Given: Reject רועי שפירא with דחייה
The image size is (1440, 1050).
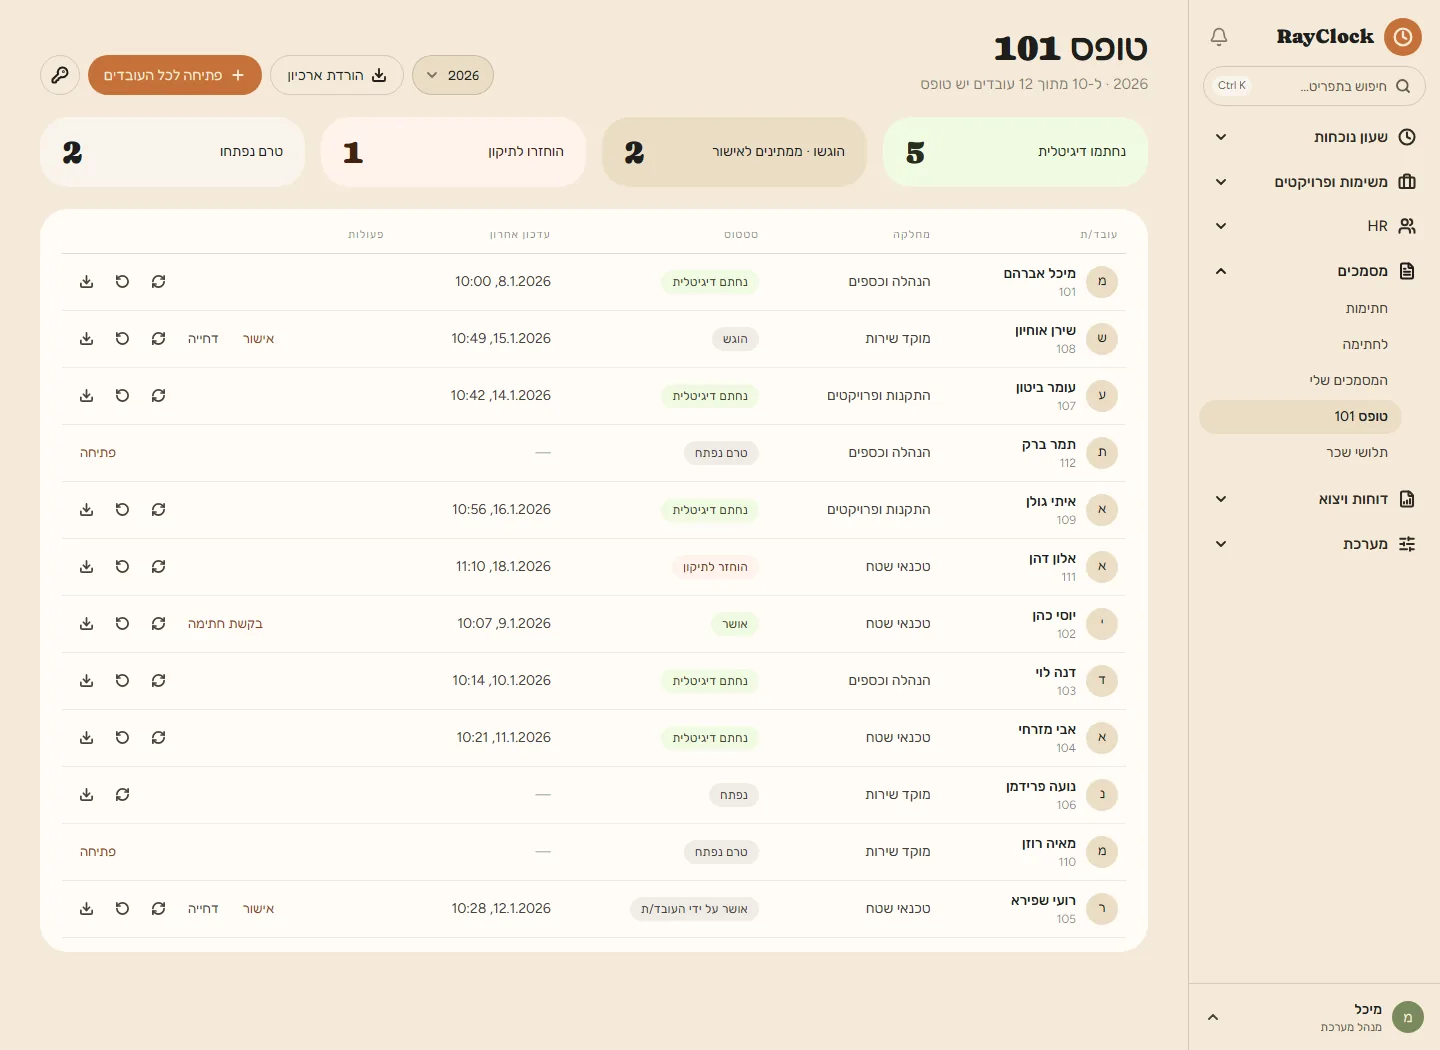Looking at the screenshot, I should (203, 909).
